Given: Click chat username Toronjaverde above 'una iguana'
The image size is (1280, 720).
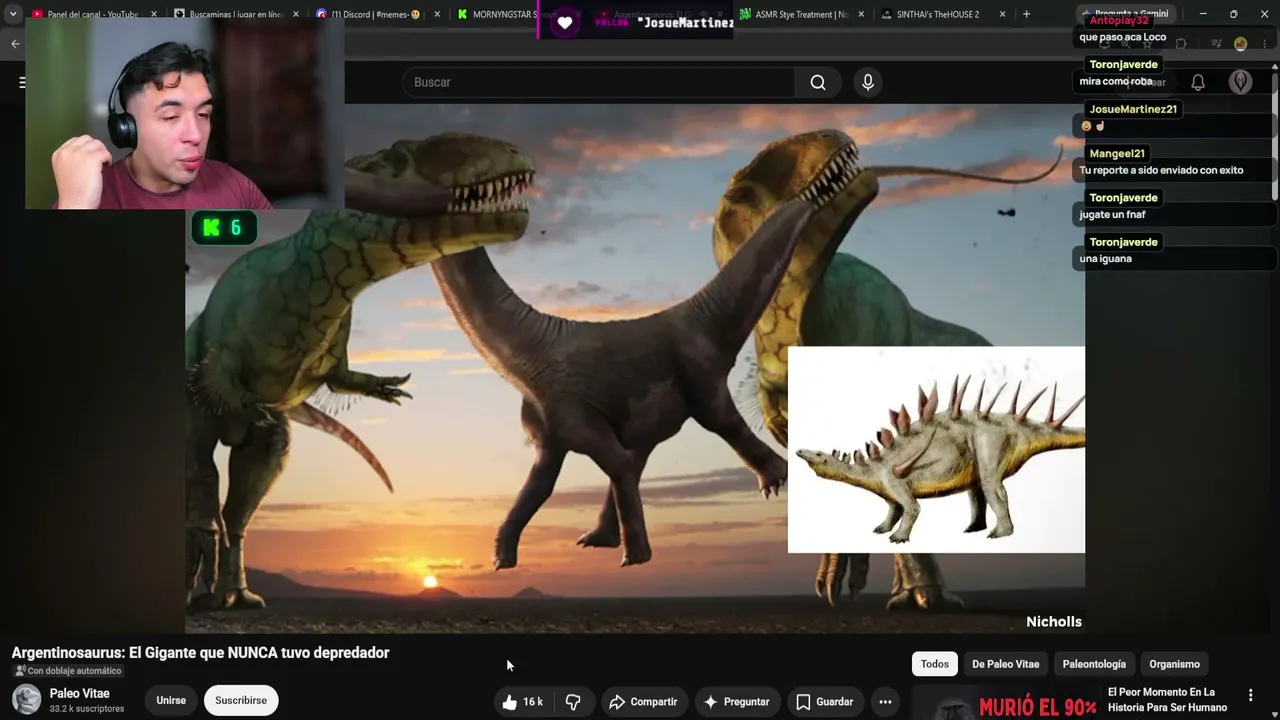Looking at the screenshot, I should (1123, 242).
